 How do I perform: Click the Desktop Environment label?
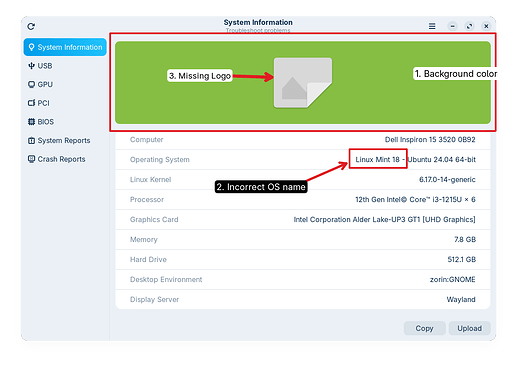[x=166, y=280]
